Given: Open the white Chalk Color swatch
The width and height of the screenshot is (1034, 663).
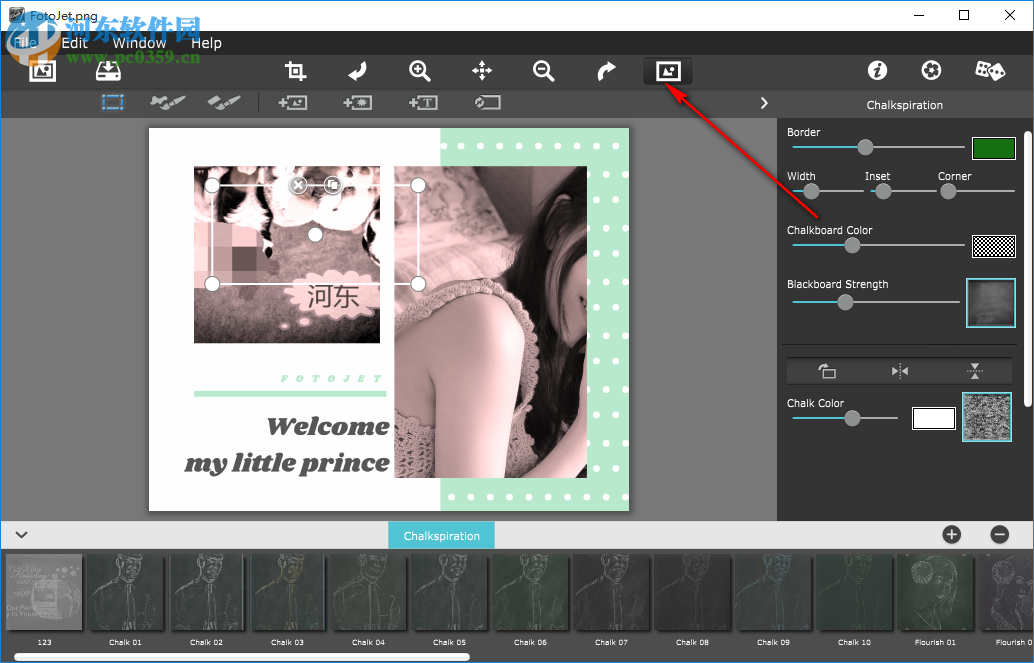Looking at the screenshot, I should (x=934, y=418).
